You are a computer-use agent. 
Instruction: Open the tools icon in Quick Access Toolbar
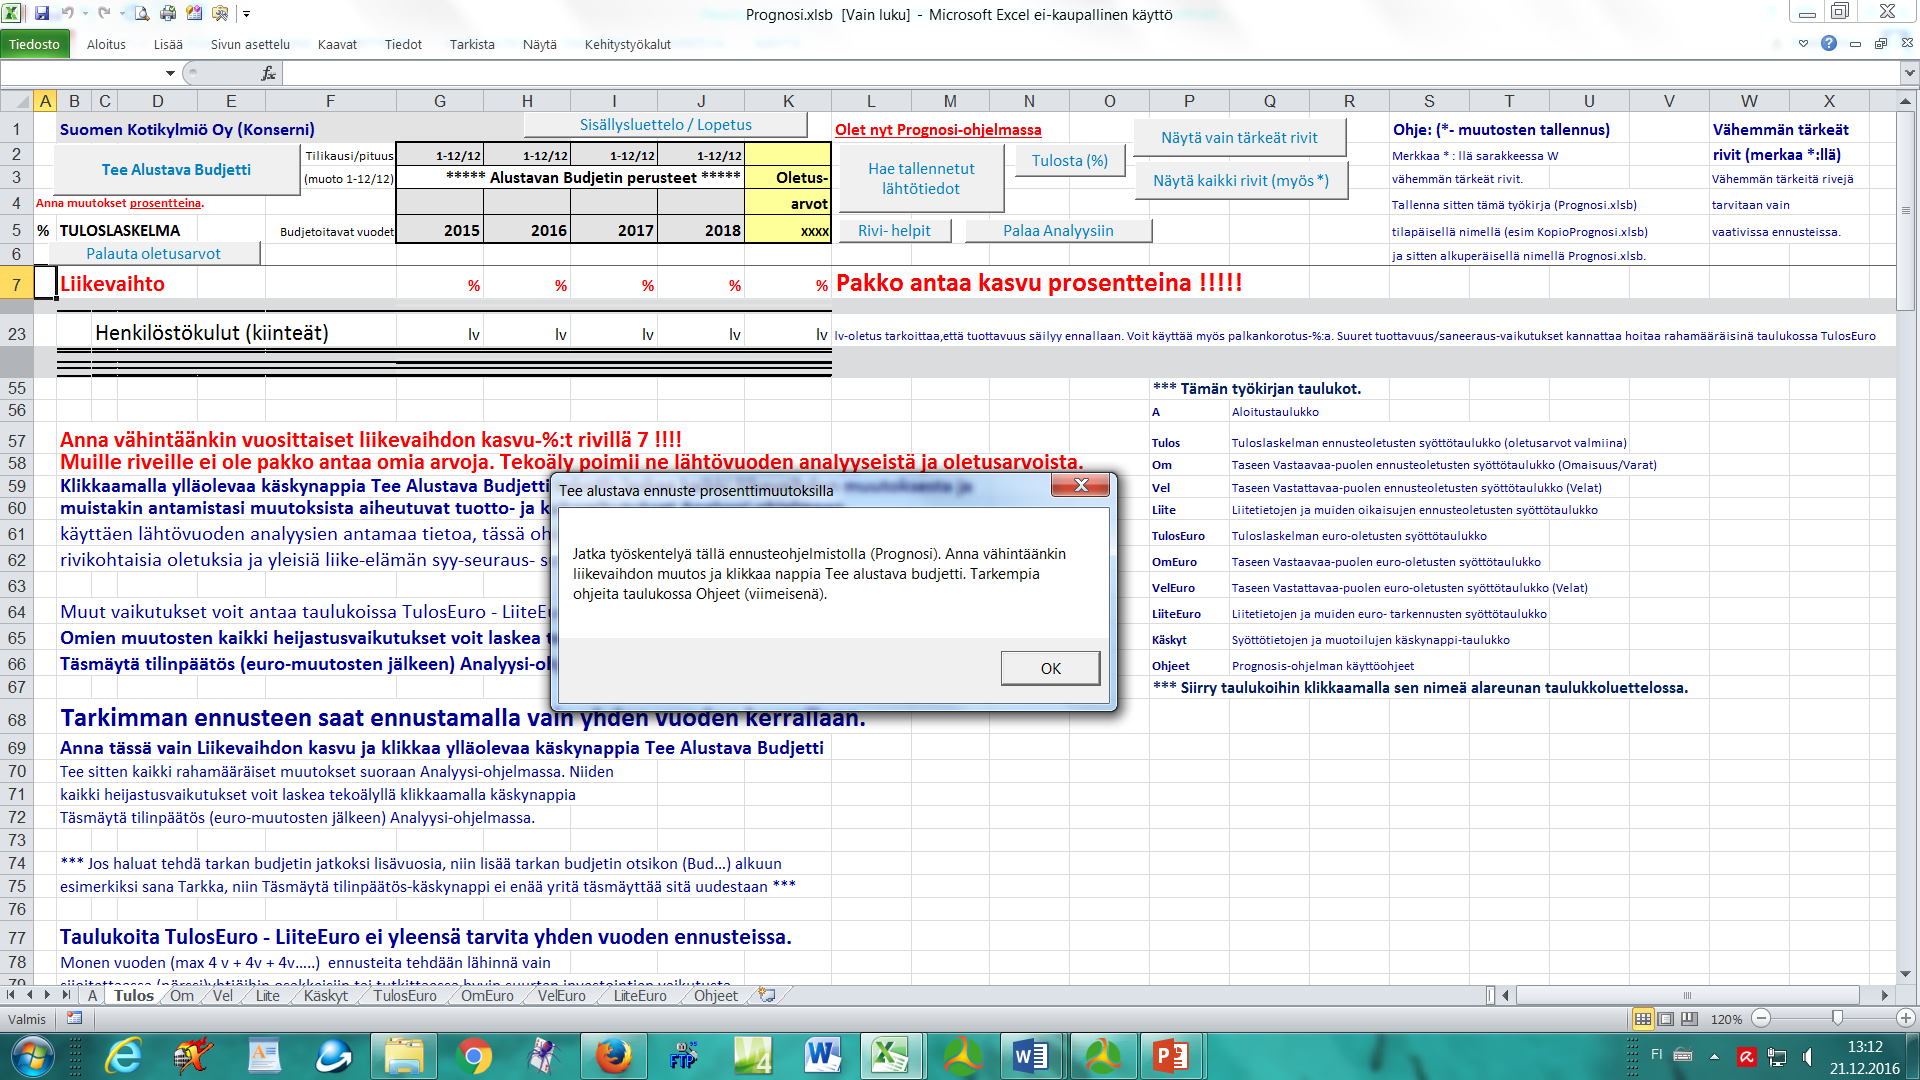pyautogui.click(x=220, y=13)
